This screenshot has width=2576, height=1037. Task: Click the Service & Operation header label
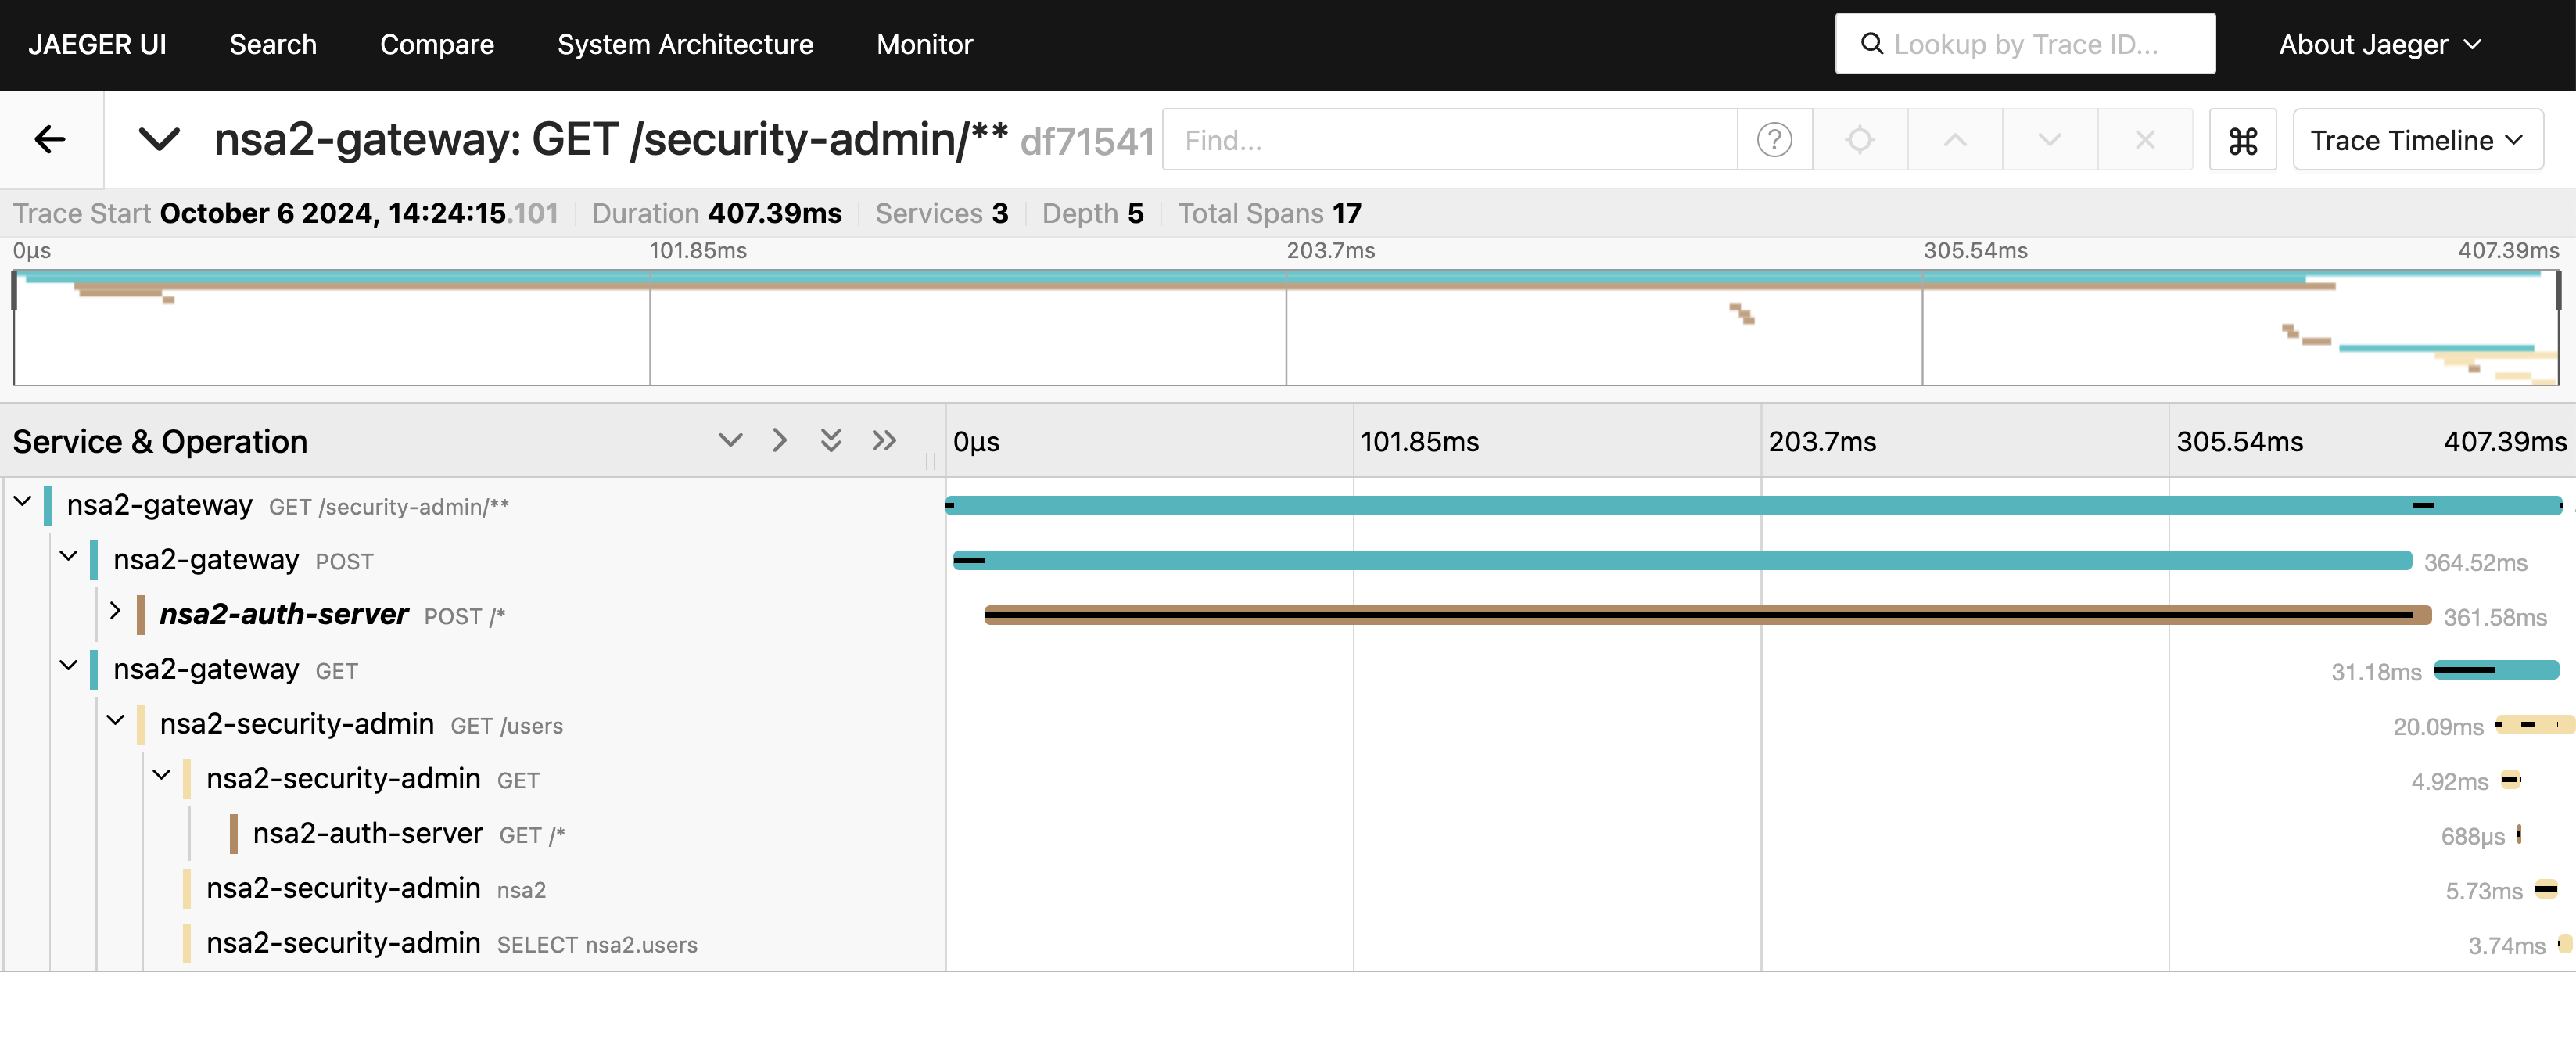pos(160,441)
